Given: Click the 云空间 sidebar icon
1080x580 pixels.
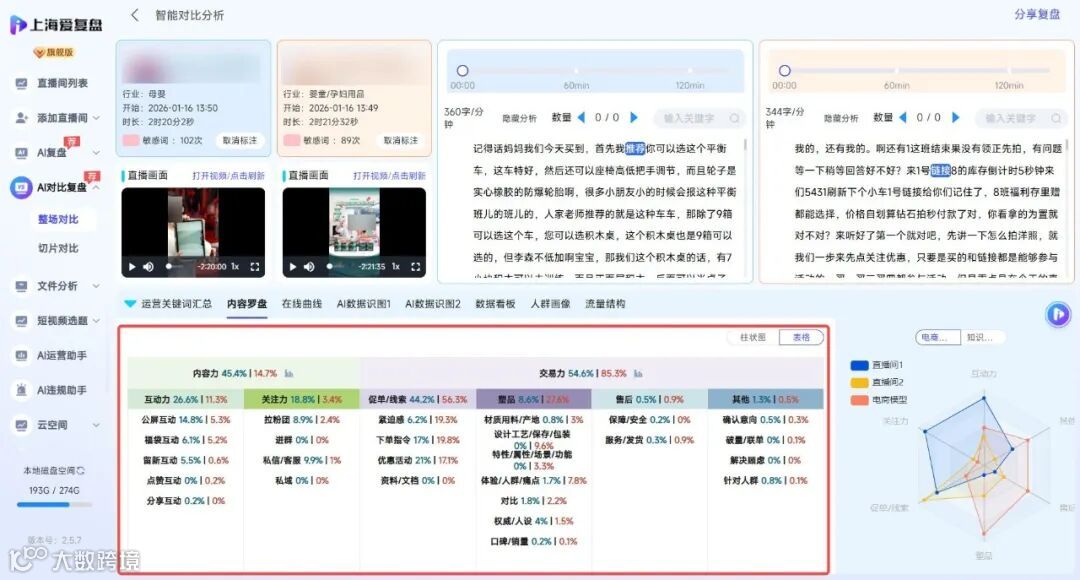Looking at the screenshot, I should coord(21,425).
